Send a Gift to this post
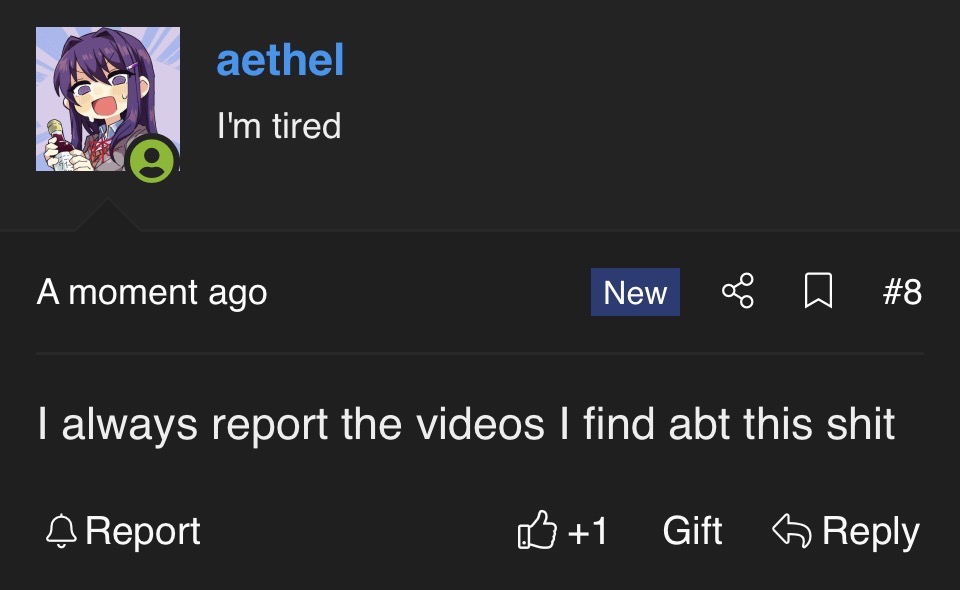This screenshot has width=960, height=590. pos(692,530)
